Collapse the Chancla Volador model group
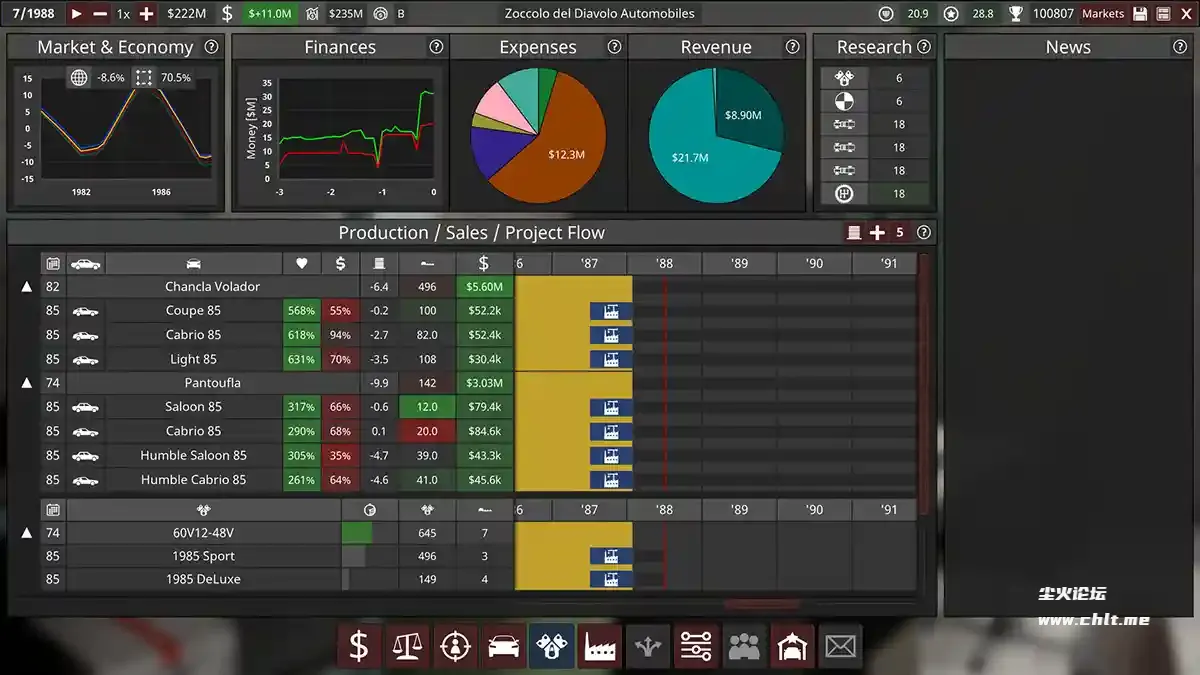 (27, 287)
